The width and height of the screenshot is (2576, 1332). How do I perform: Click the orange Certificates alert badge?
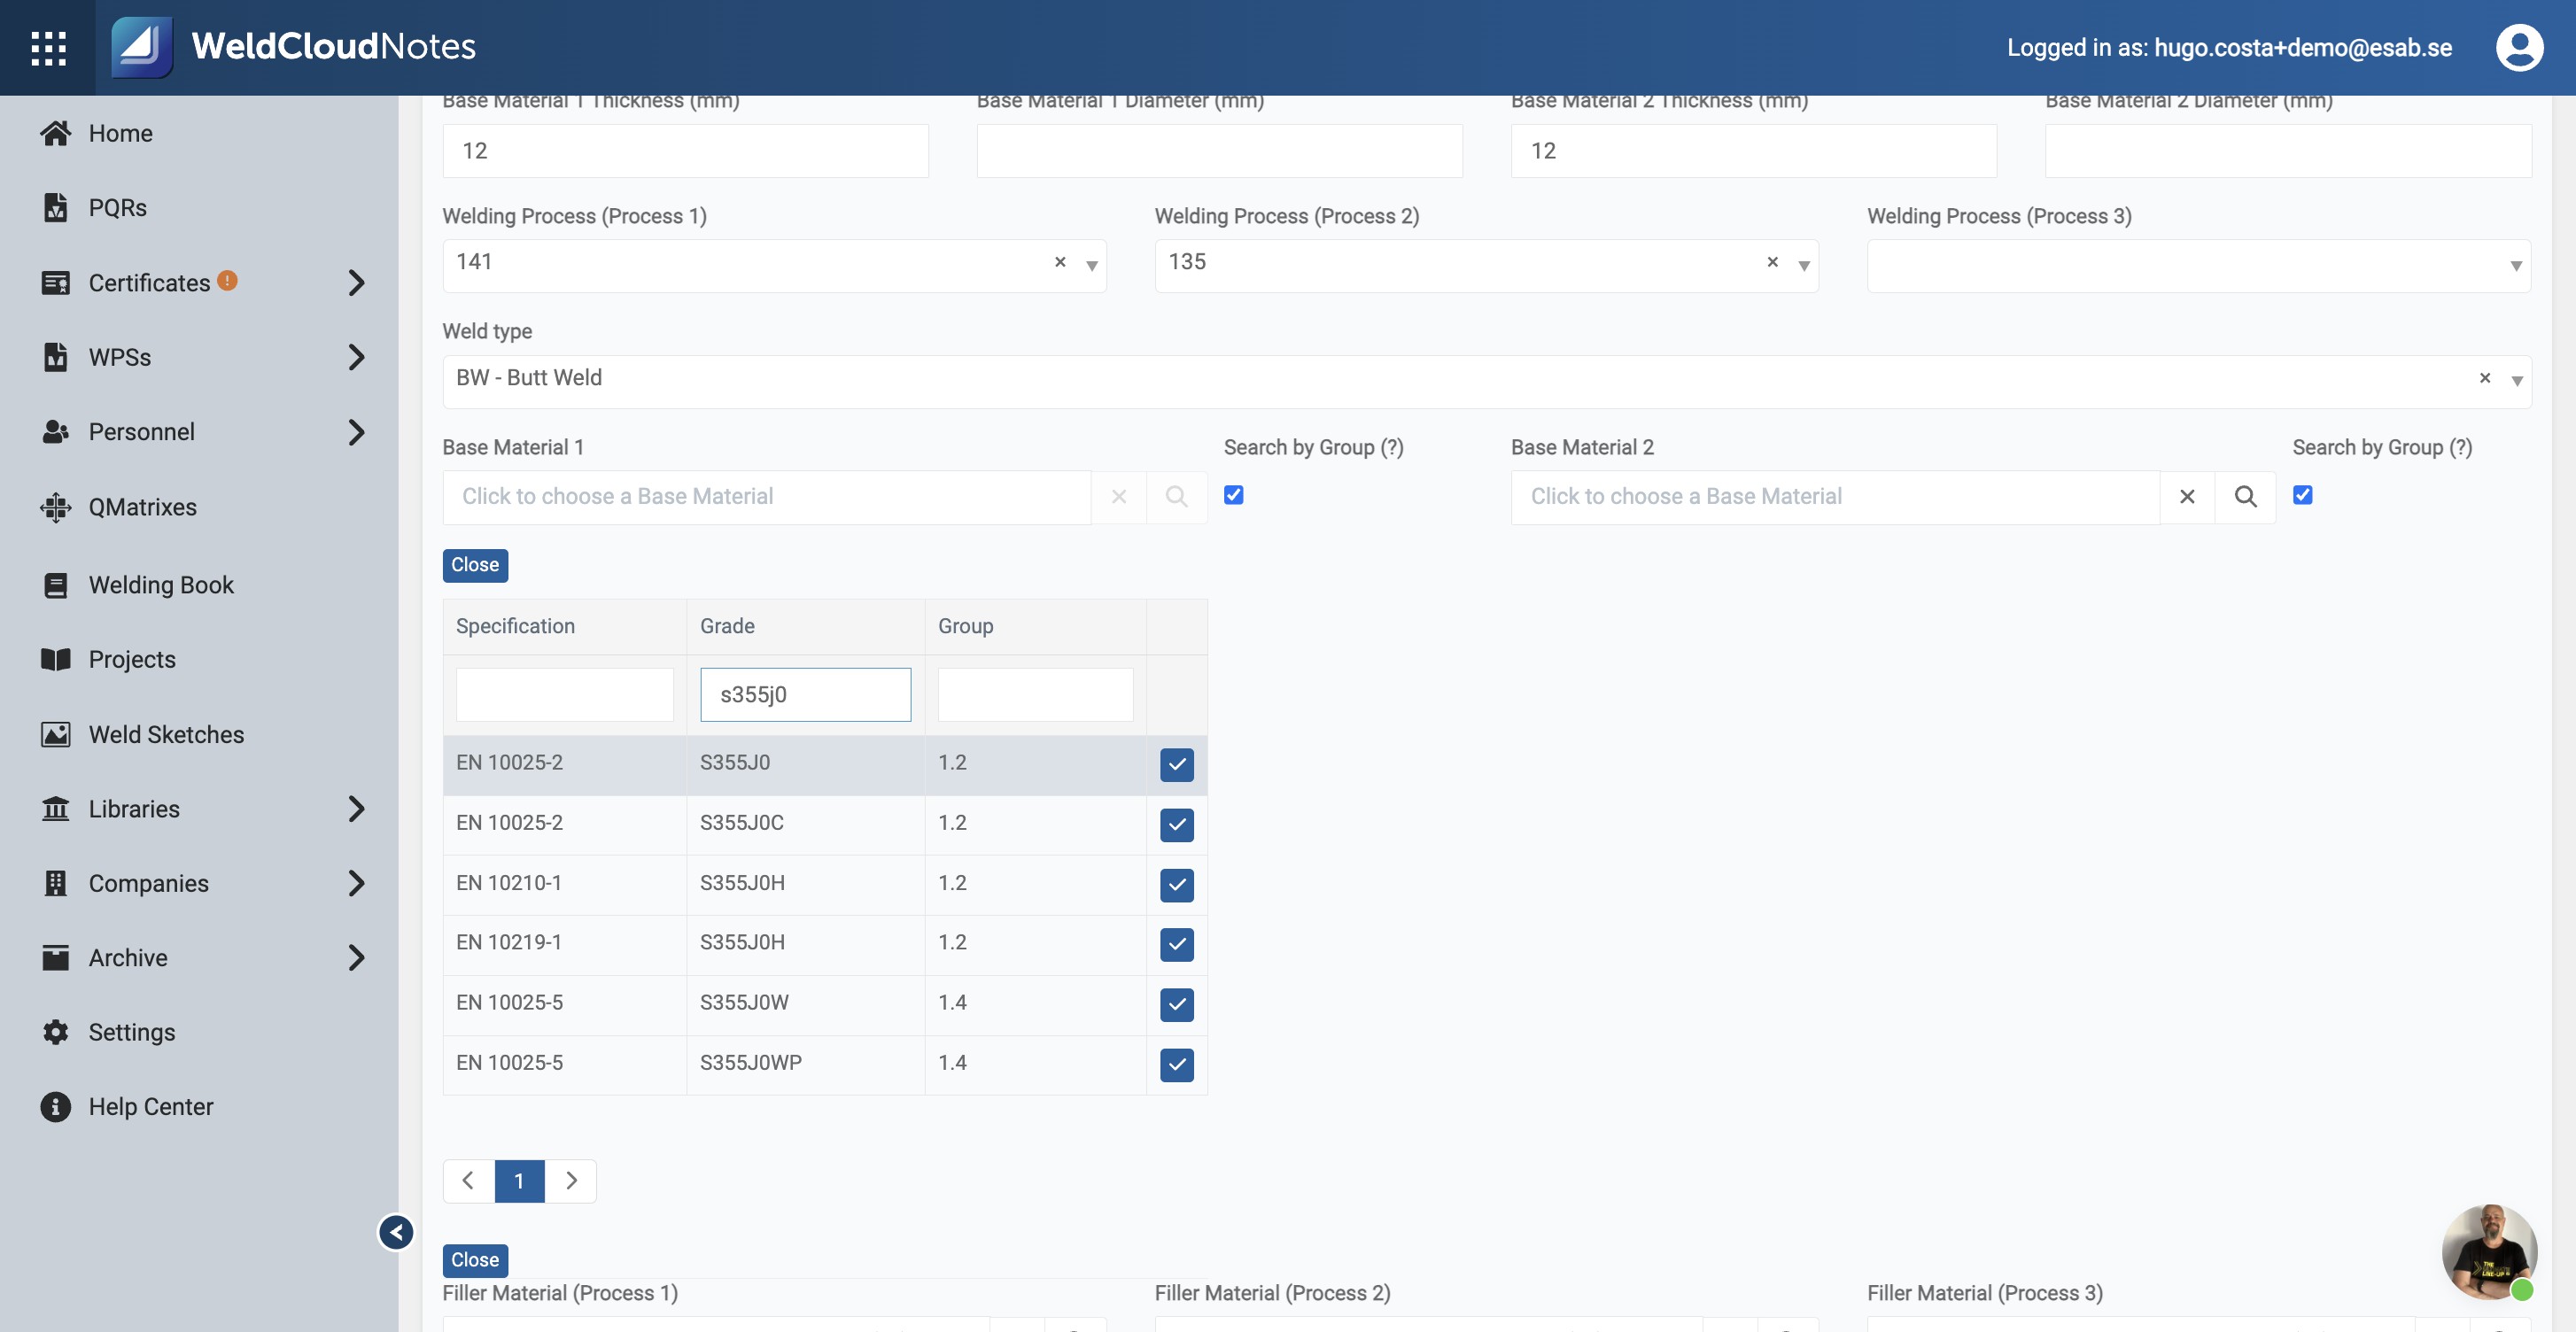227,281
